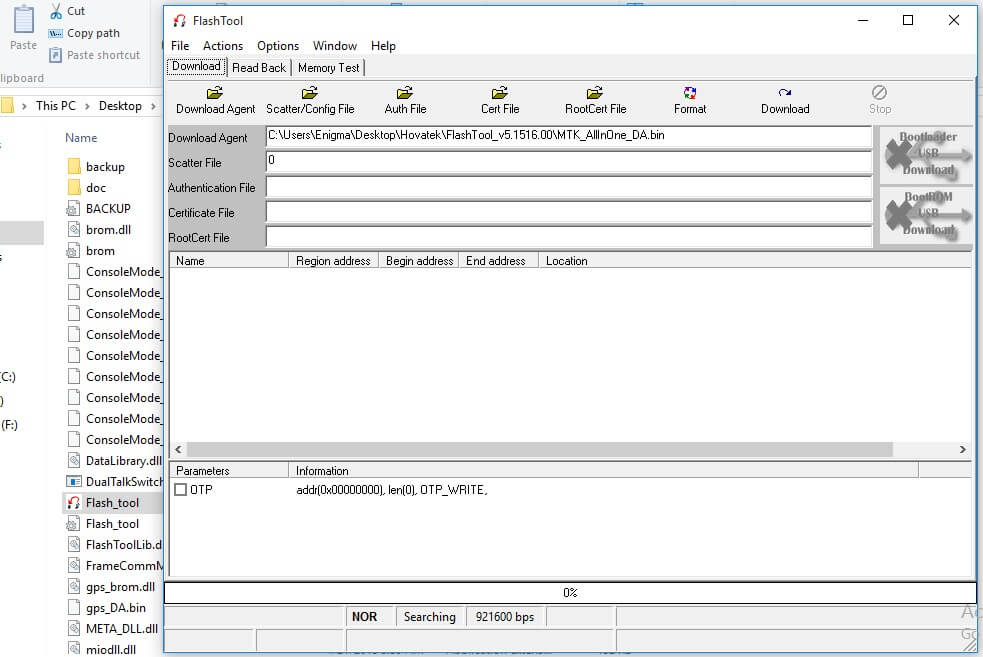
Task: Click the 0% progress bar
Action: pyautogui.click(x=570, y=592)
